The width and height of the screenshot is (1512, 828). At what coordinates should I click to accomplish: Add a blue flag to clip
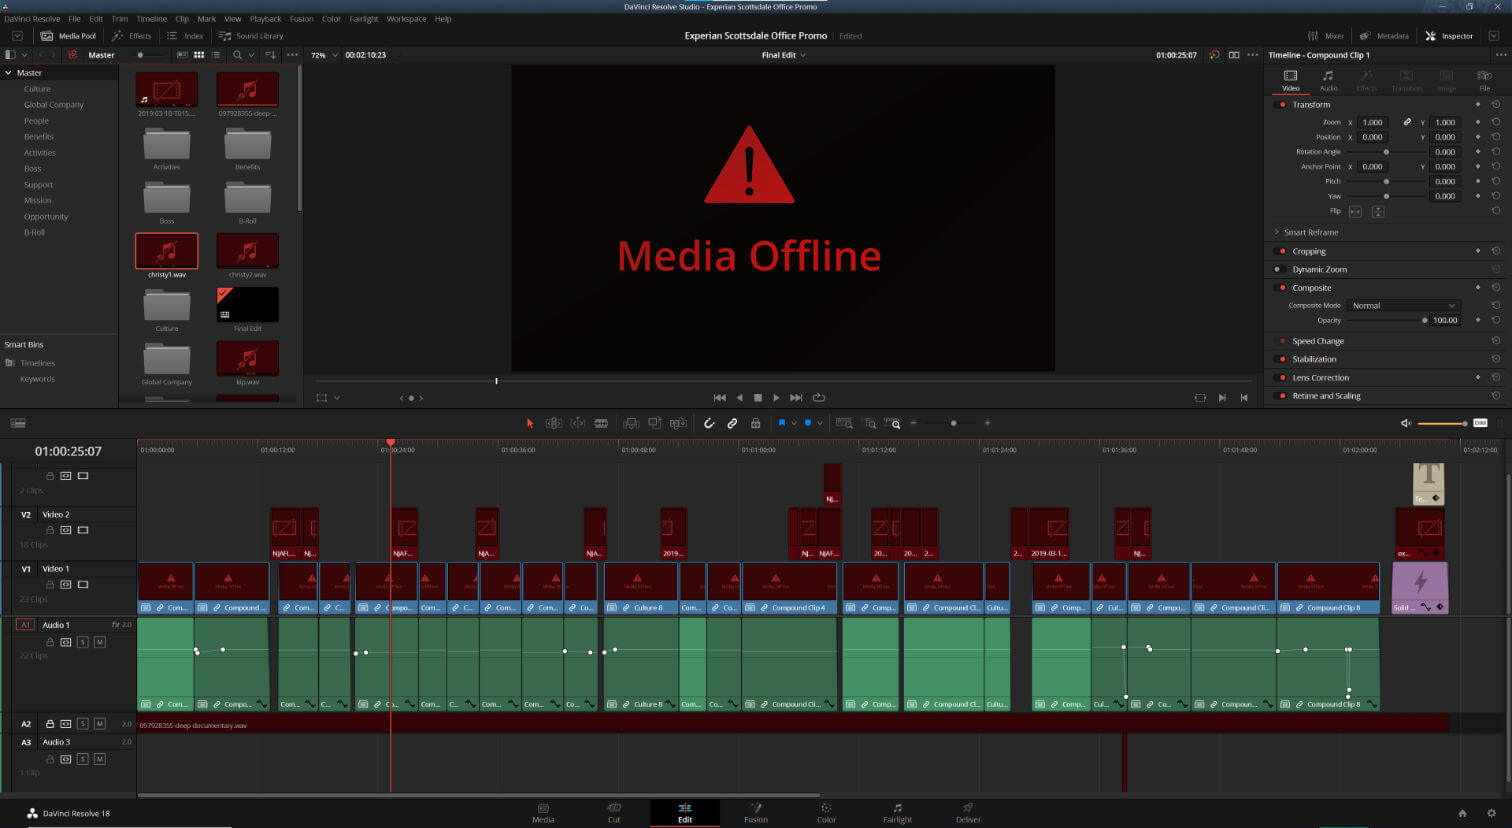(x=782, y=423)
